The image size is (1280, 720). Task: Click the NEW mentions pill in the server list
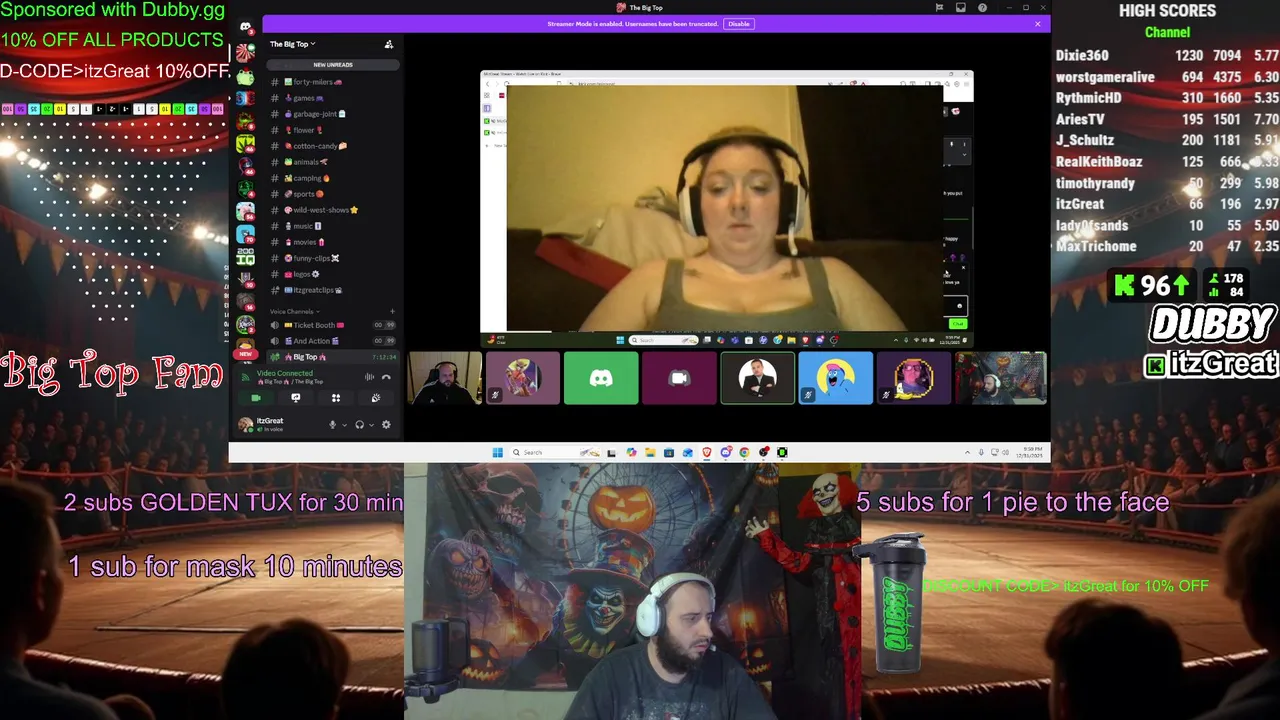(245, 354)
